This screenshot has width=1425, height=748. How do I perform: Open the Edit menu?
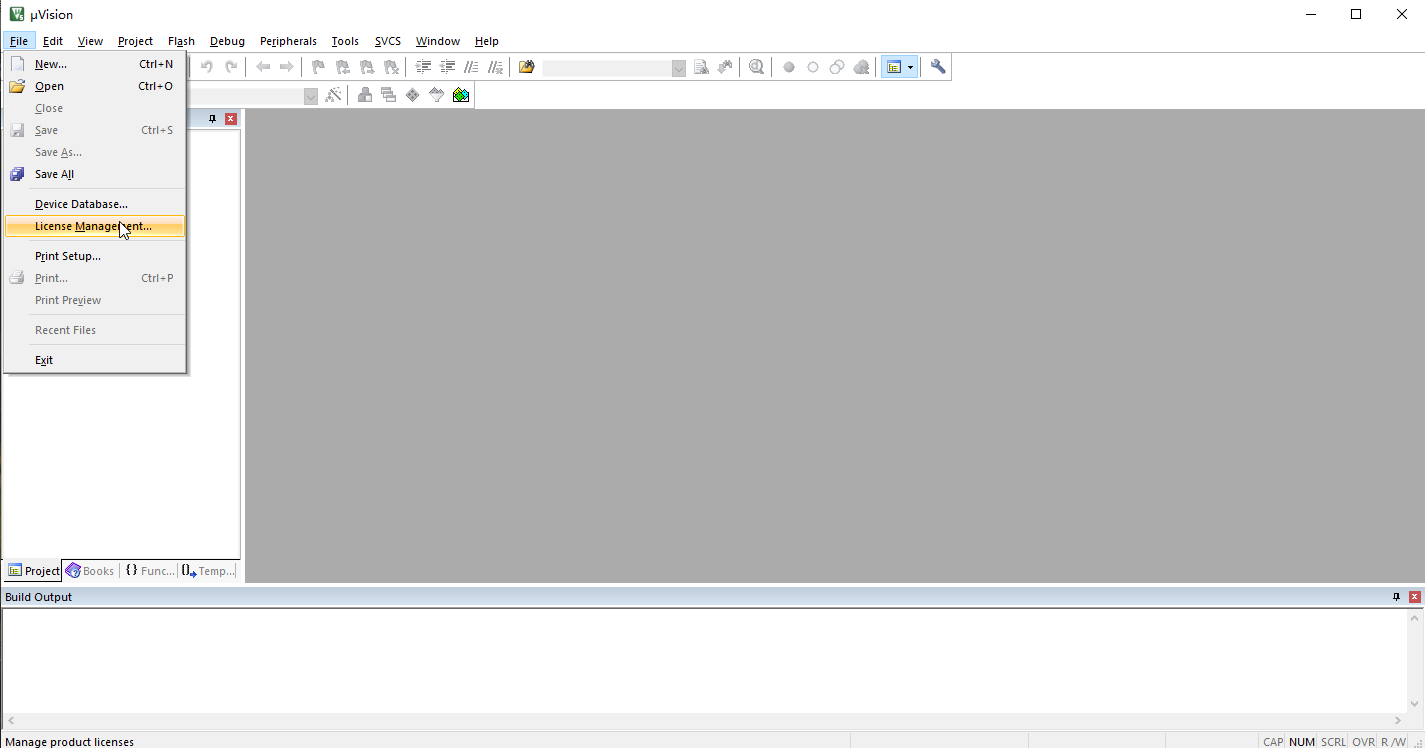pos(53,41)
